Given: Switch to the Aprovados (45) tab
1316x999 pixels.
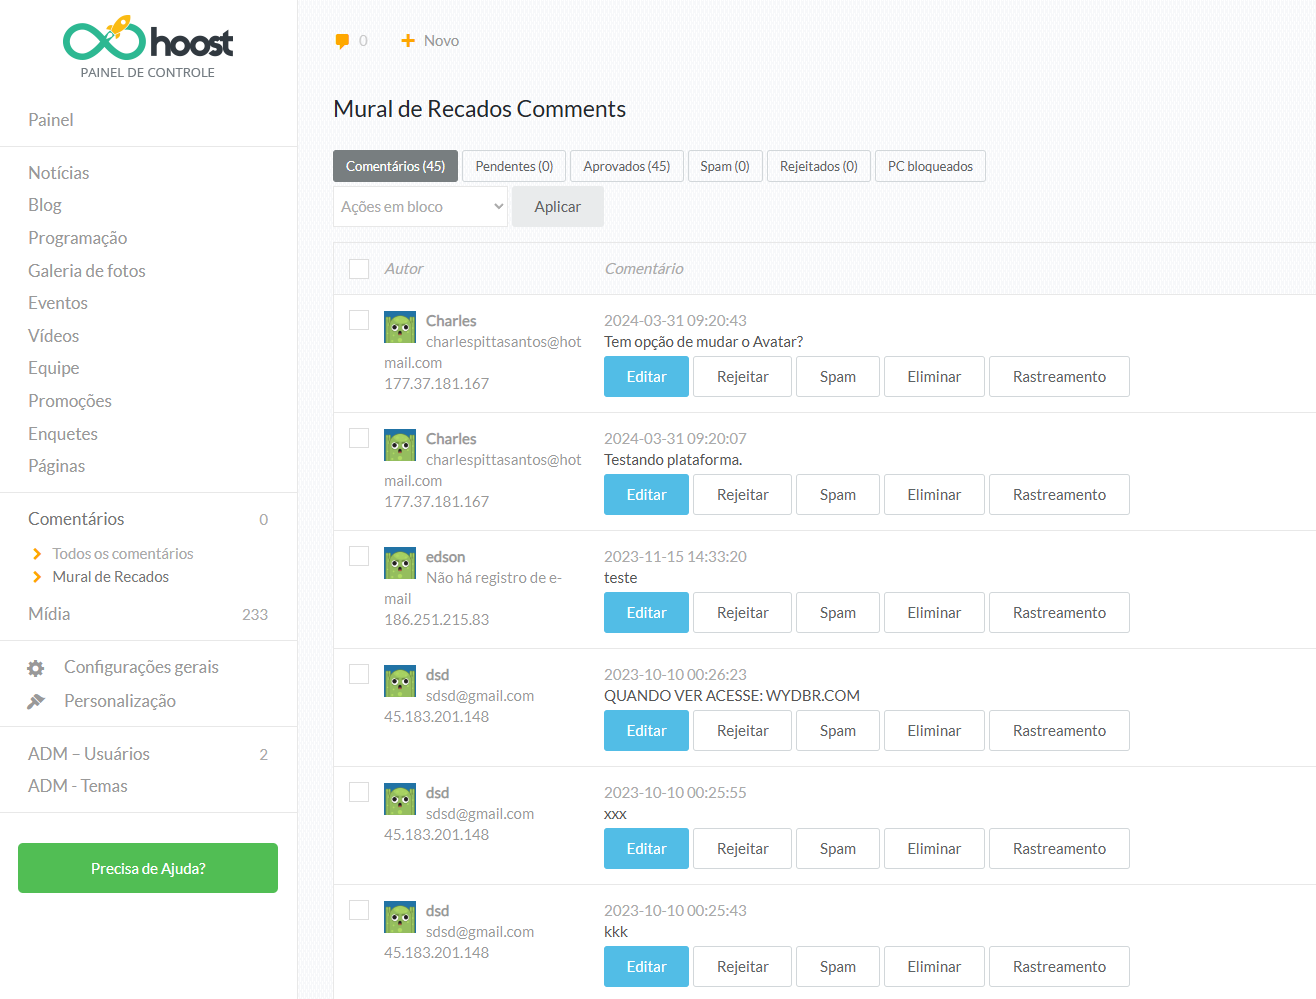Looking at the screenshot, I should click(x=626, y=166).
